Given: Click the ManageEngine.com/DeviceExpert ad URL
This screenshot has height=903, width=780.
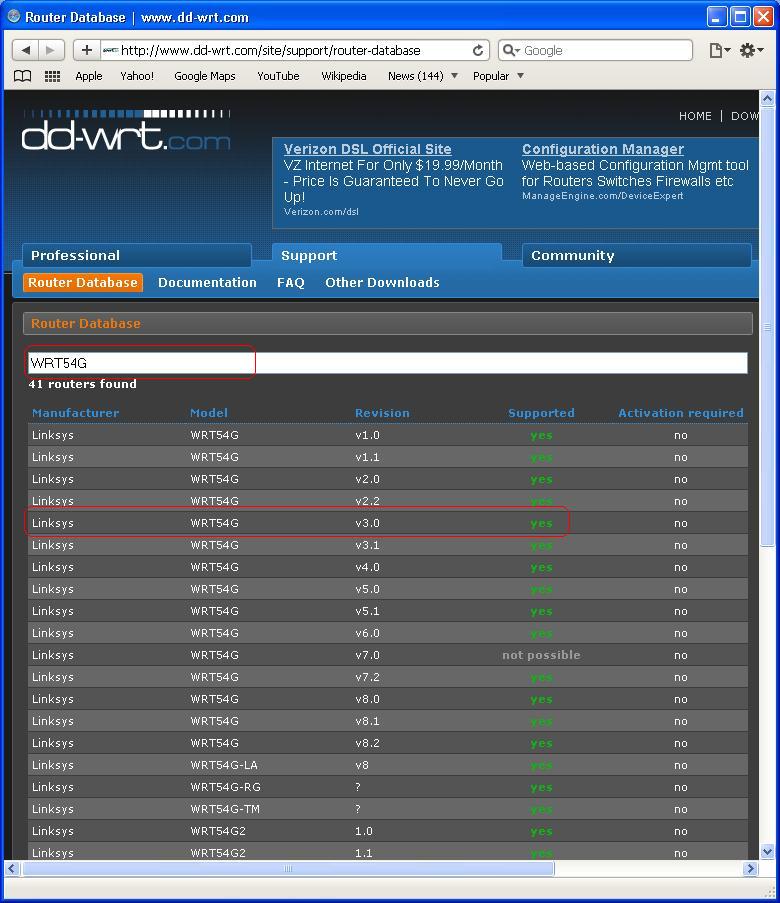Looking at the screenshot, I should [x=603, y=196].
